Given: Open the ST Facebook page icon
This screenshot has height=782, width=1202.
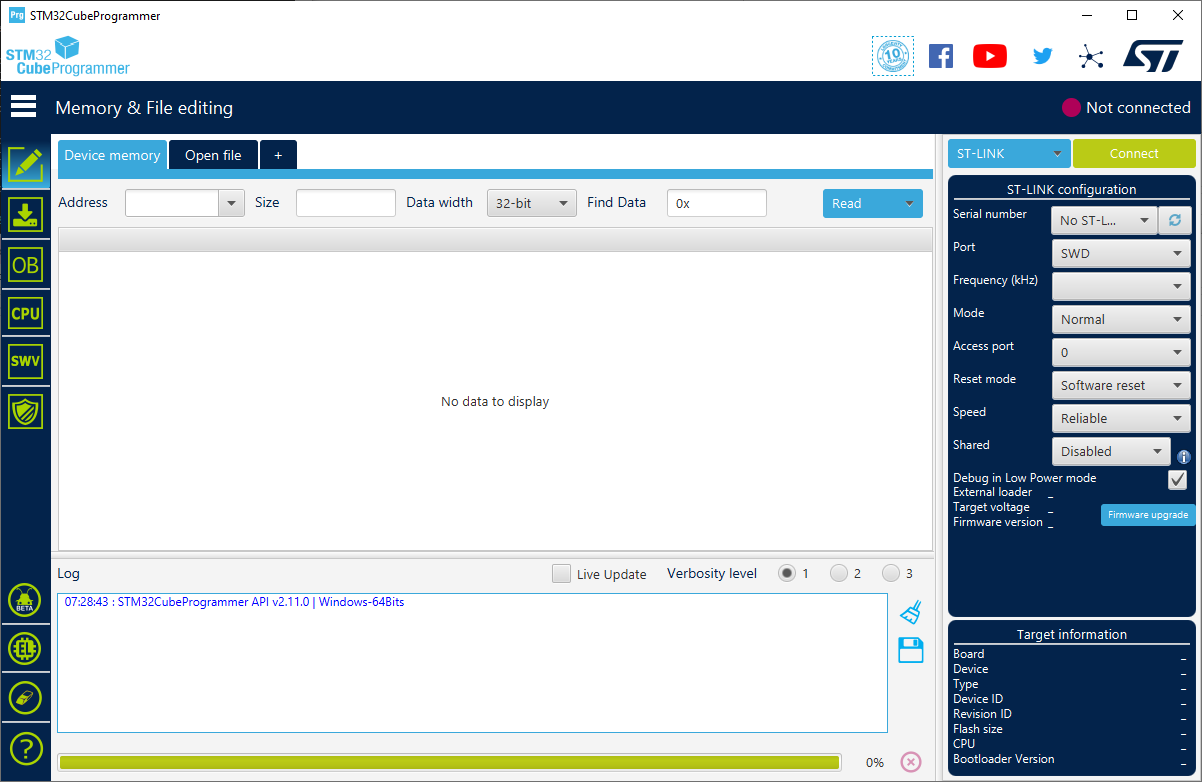Looking at the screenshot, I should tap(941, 56).
